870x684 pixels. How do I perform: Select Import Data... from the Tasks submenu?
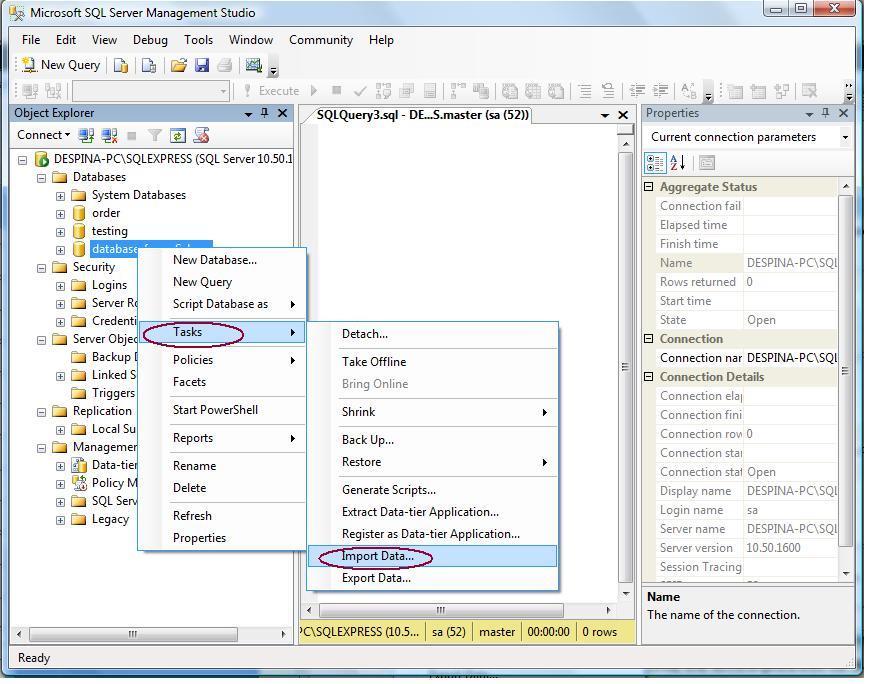coord(432,556)
